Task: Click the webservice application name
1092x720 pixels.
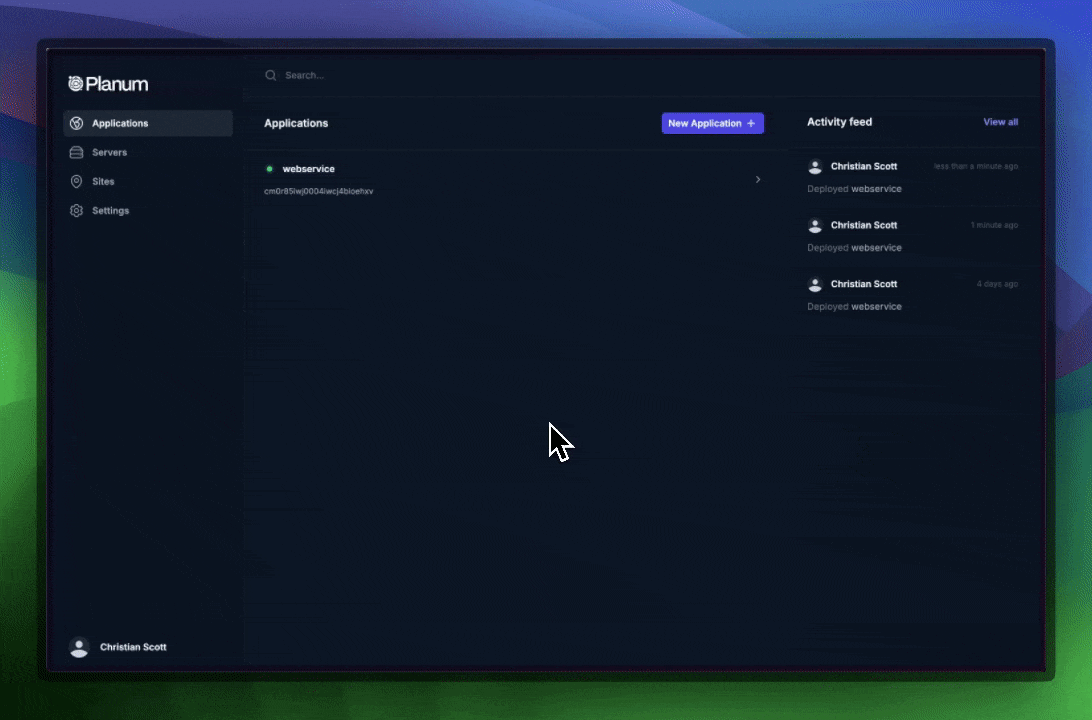Action: coord(307,169)
